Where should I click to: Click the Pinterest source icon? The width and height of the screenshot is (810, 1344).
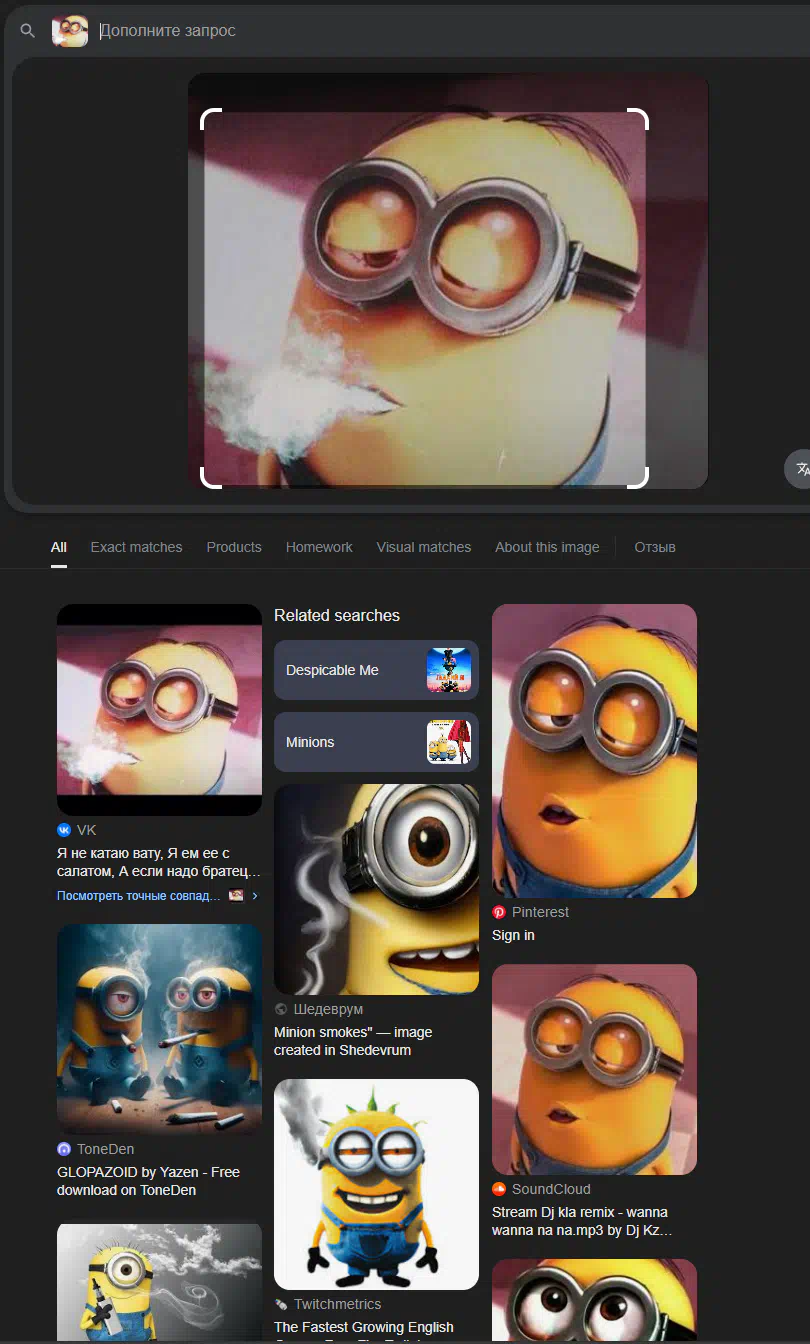pyautogui.click(x=499, y=912)
